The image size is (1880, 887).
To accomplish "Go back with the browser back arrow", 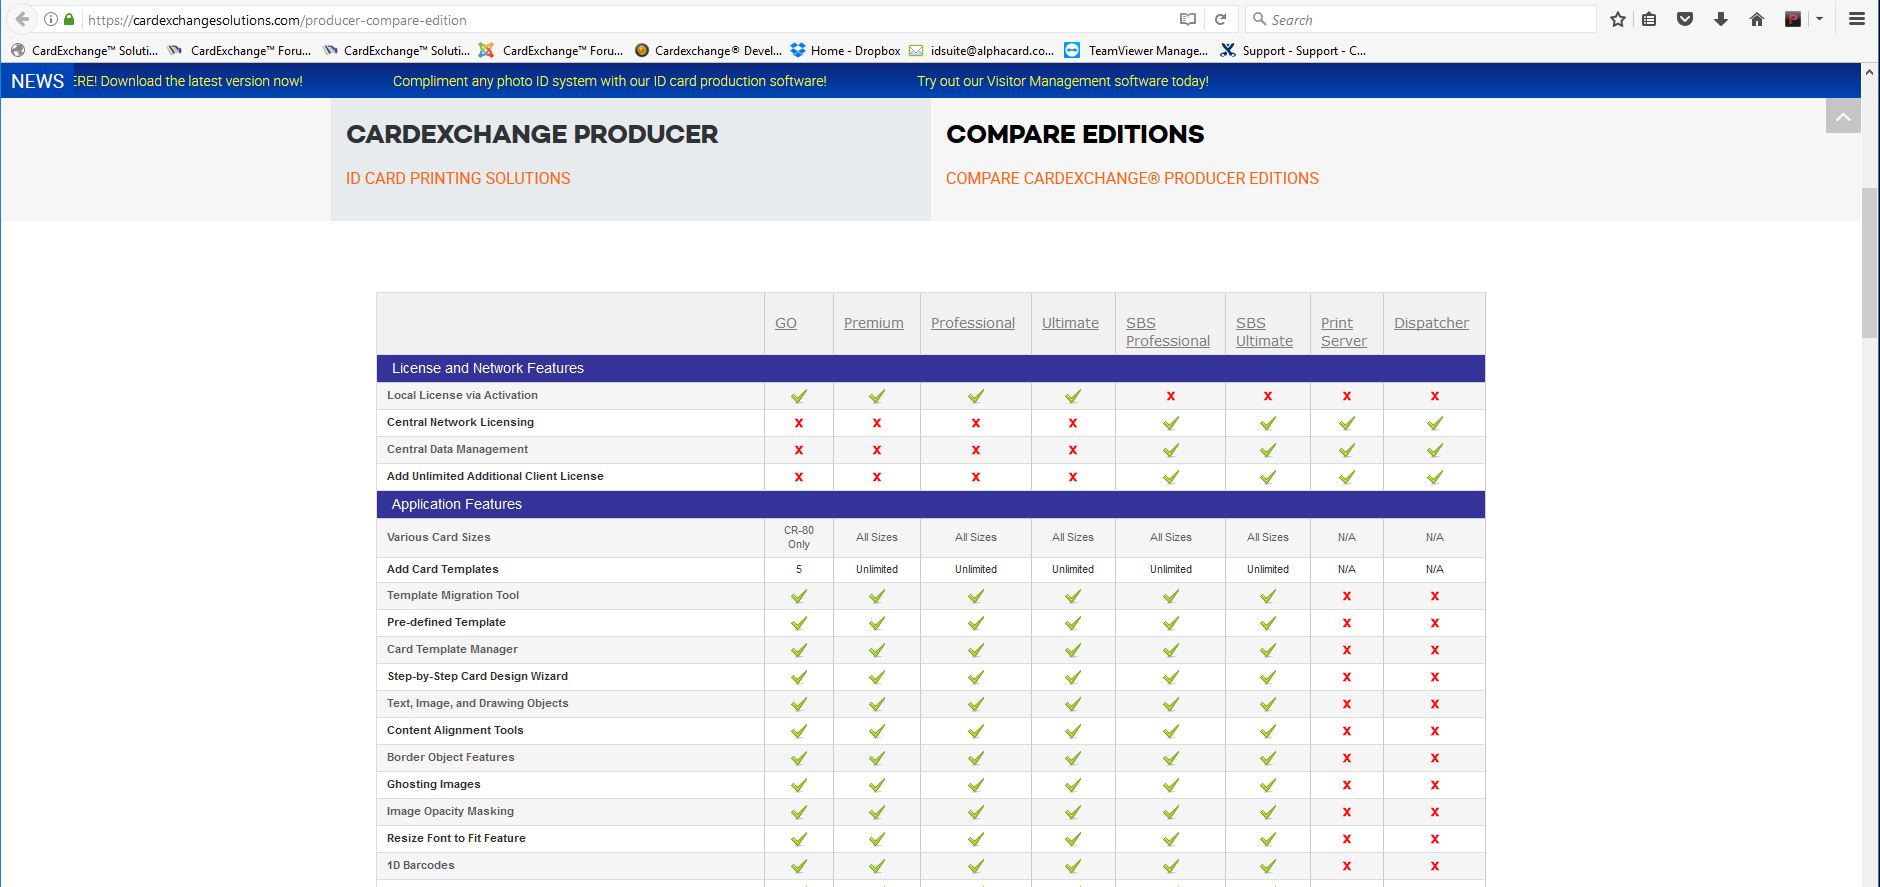I will 22,19.
